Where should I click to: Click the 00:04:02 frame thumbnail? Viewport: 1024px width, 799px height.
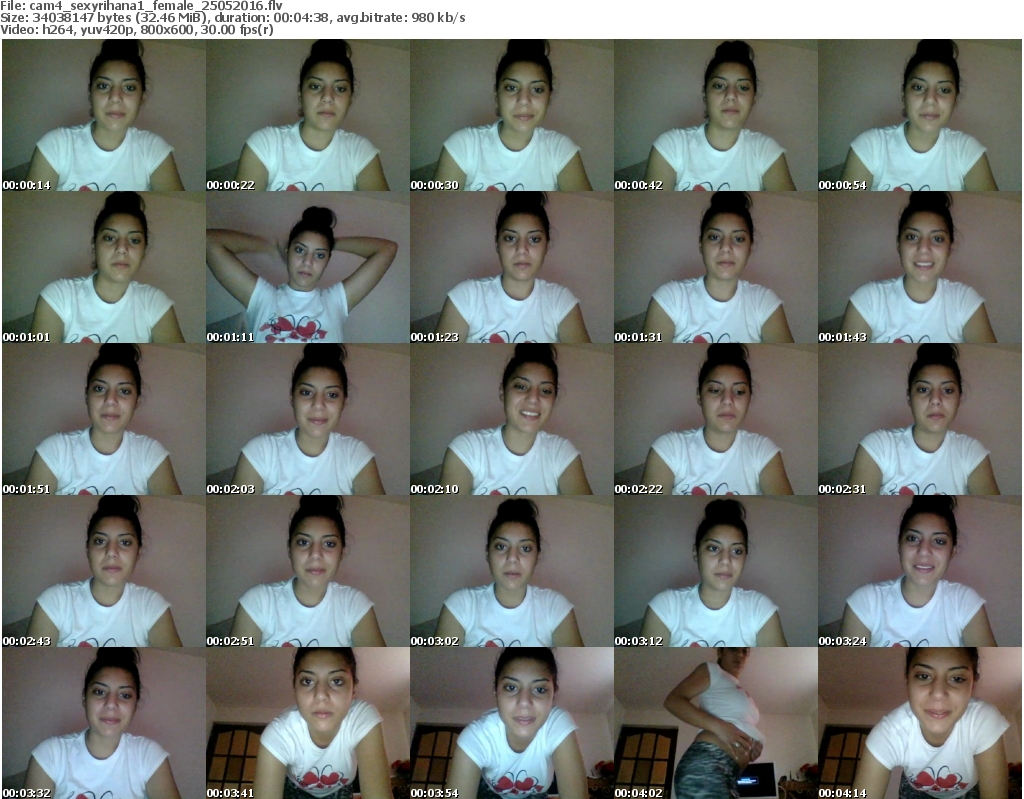(716, 723)
